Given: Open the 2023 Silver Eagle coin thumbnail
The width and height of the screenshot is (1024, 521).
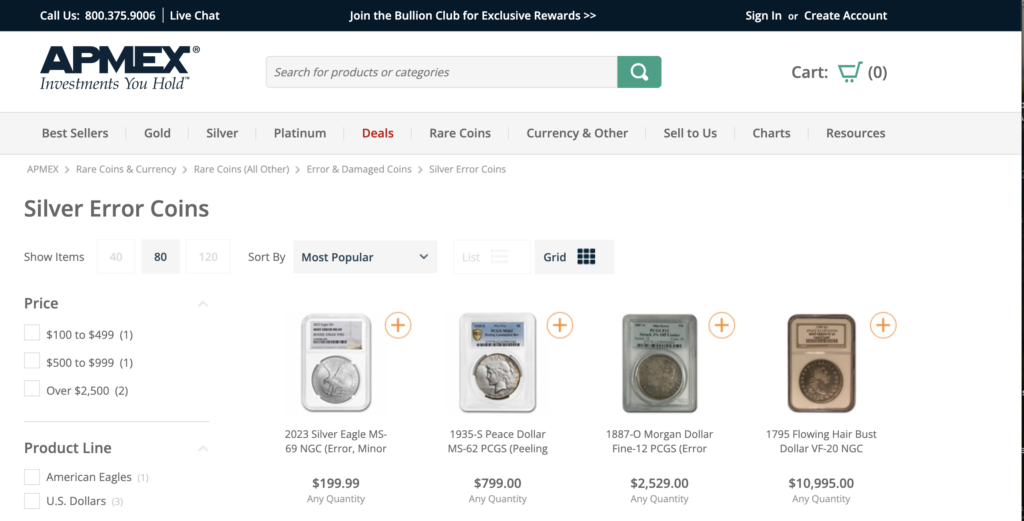Looking at the screenshot, I should pyautogui.click(x=336, y=363).
